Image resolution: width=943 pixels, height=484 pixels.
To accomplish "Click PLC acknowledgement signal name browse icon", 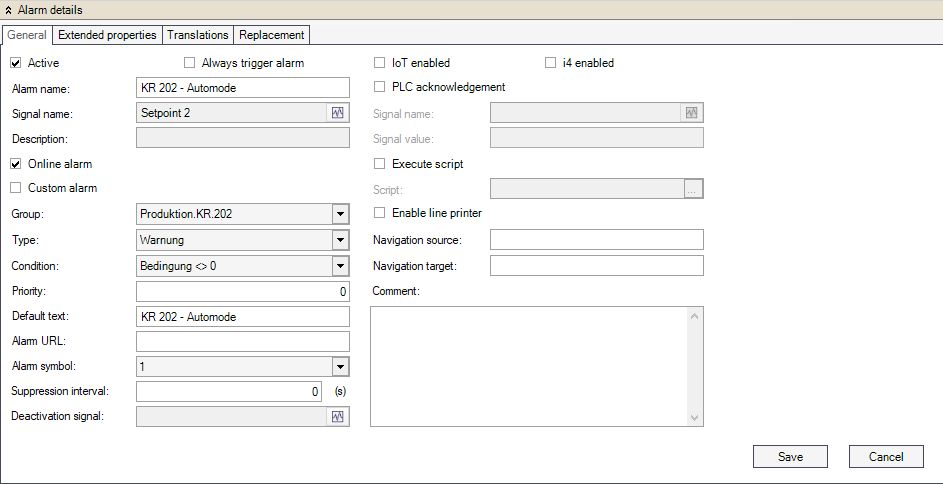I will click(692, 113).
